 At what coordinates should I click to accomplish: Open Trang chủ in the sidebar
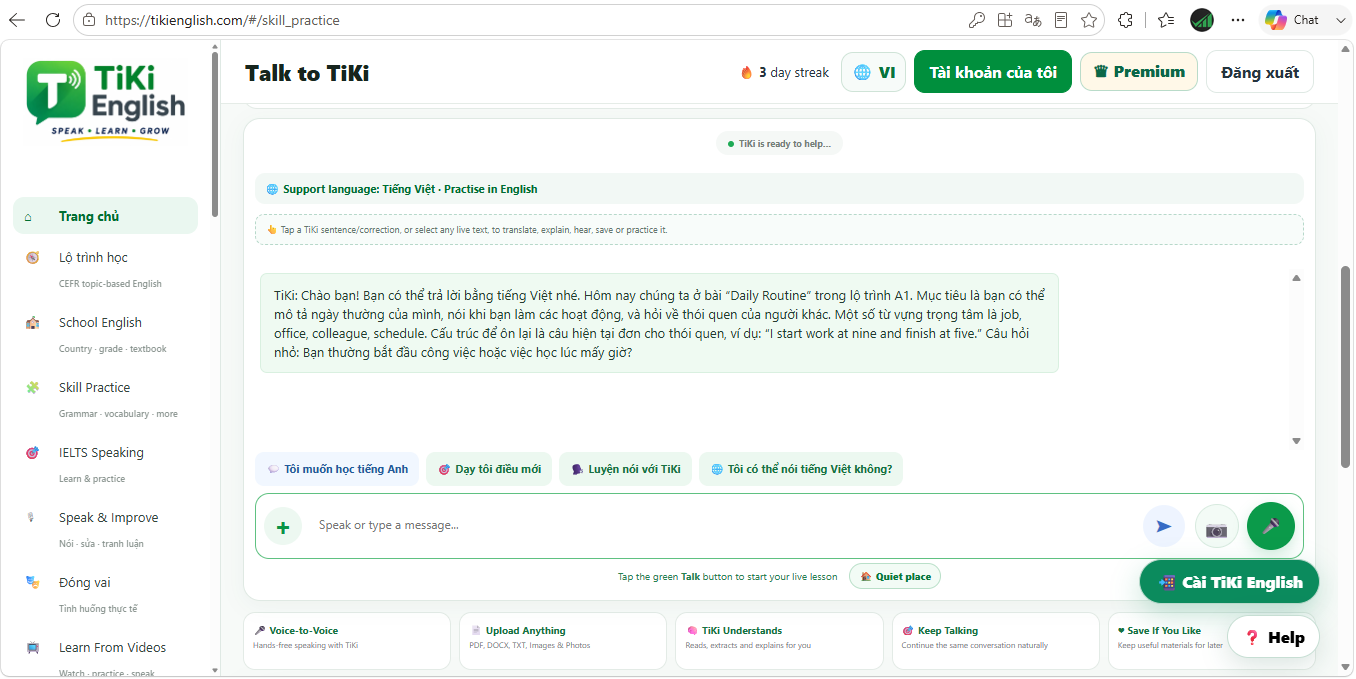(106, 216)
